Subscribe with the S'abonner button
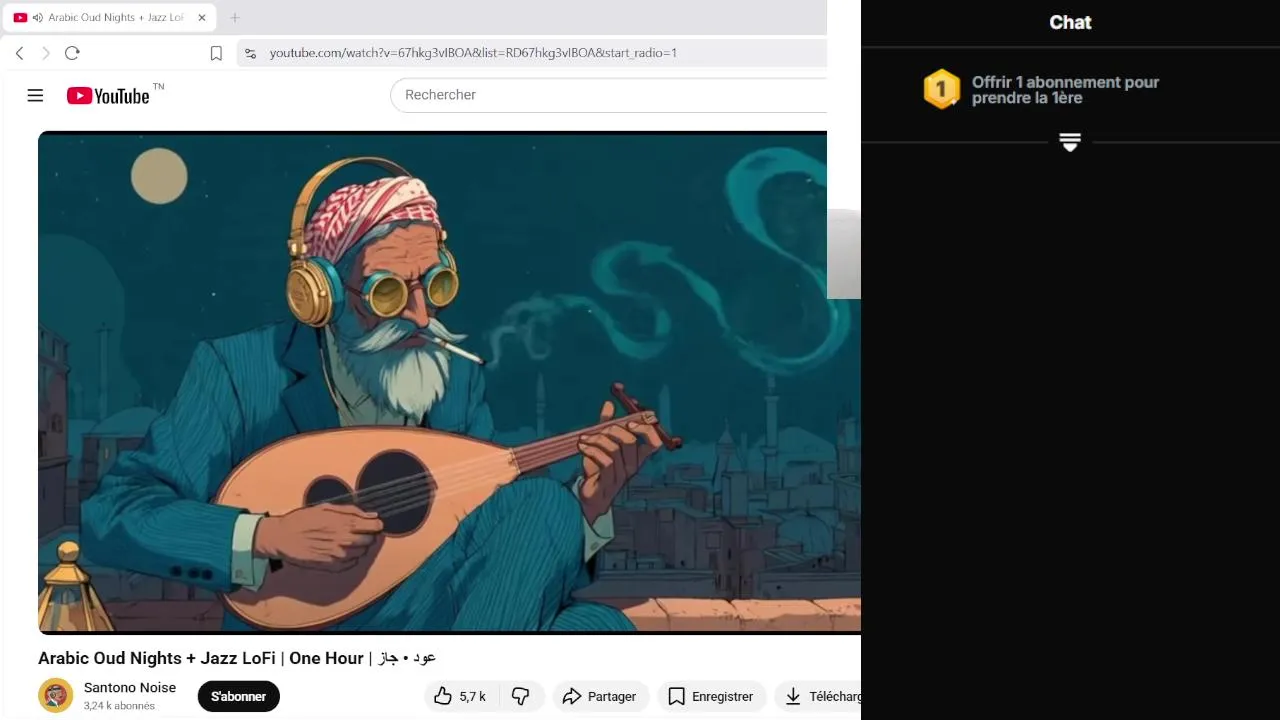The height and width of the screenshot is (720, 1280). pos(239,696)
